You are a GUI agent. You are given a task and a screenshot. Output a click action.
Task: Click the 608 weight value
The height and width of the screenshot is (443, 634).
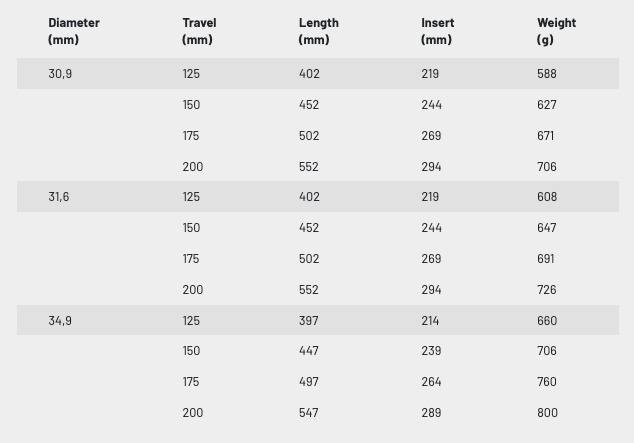(x=547, y=197)
